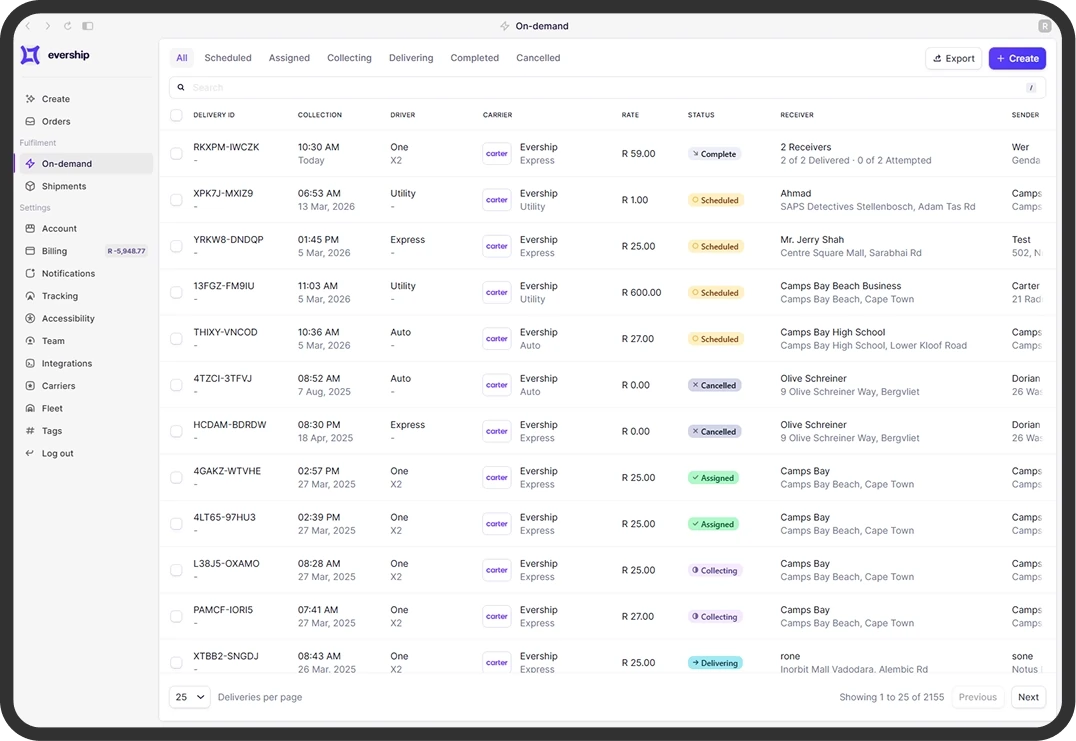1076x741 pixels.
Task: Go to Notifications settings
Action: point(68,274)
